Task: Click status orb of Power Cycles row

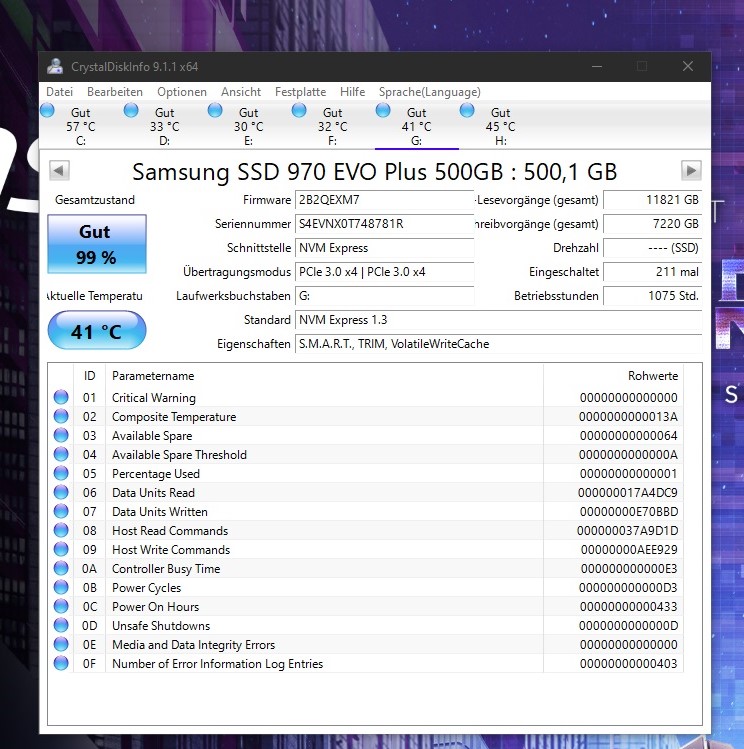Action: [x=61, y=588]
